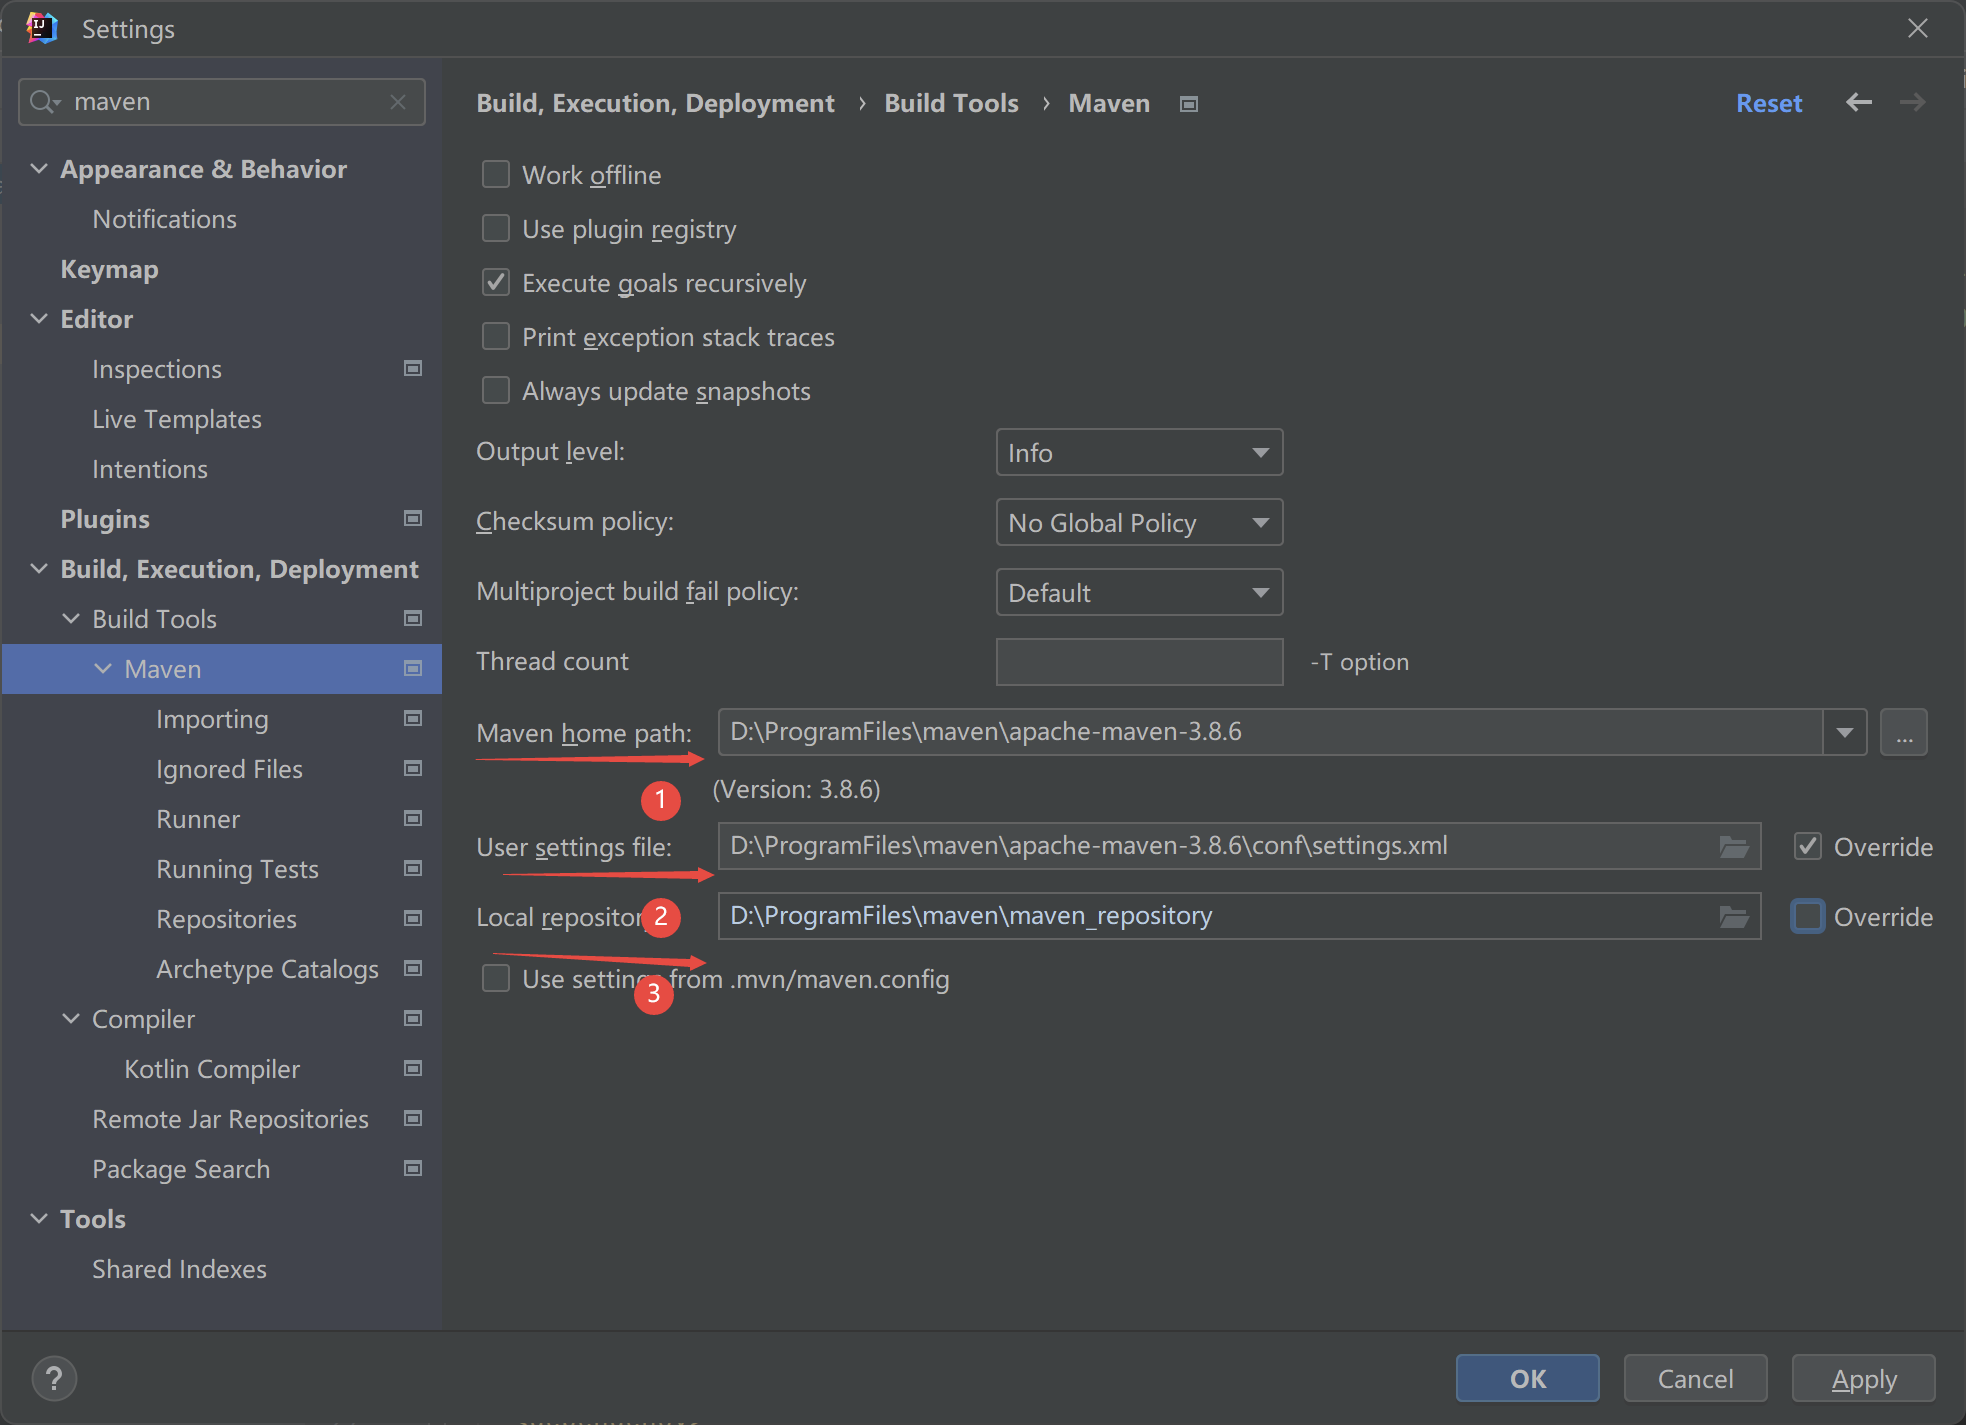Expand the Maven home path dropdown arrow
Viewport: 1966px width, 1425px height.
click(1844, 733)
